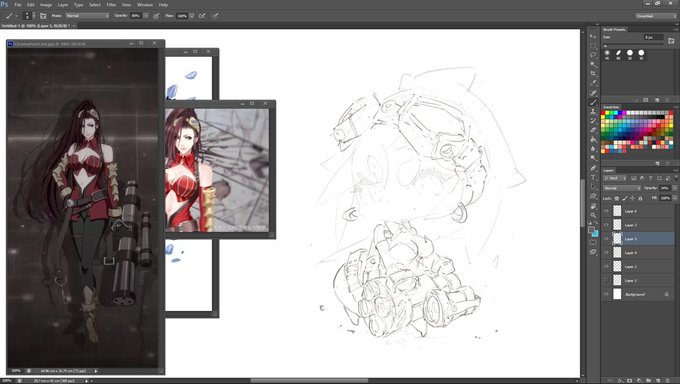This screenshot has height=384, width=680.
Task: Pick the red swatch in Swatches
Action: click(x=603, y=113)
